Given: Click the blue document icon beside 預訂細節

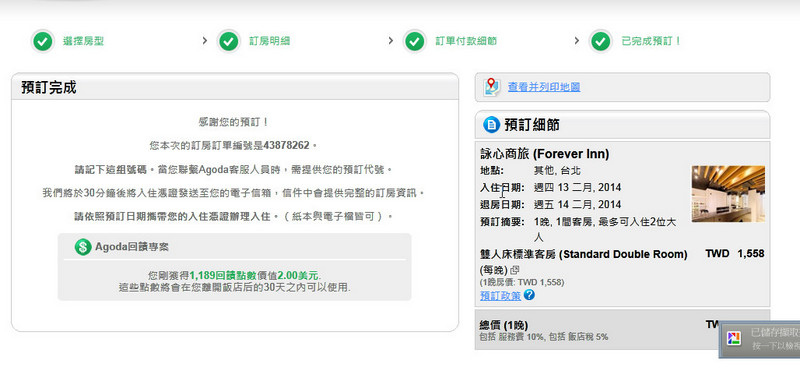Looking at the screenshot, I should pos(491,124).
